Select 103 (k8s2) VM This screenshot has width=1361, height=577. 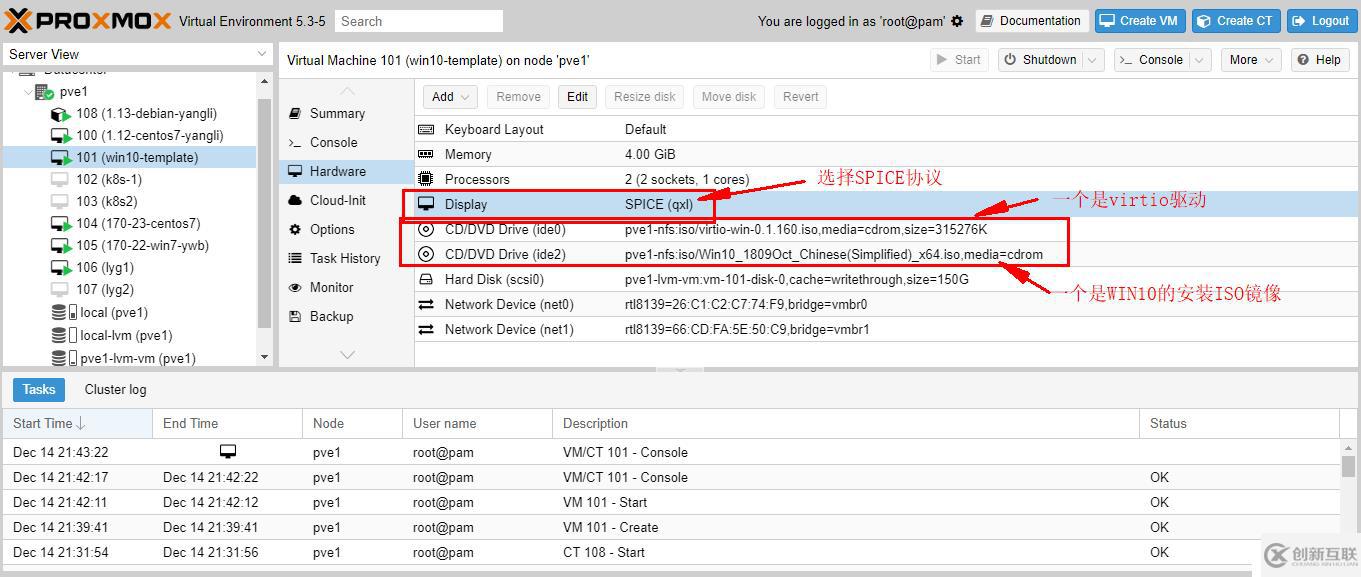(x=129, y=202)
